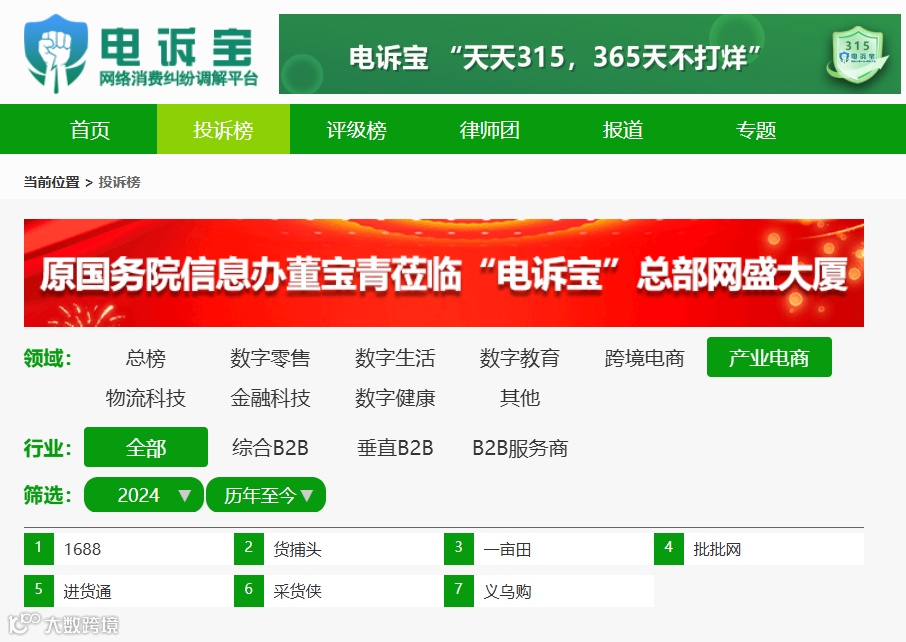Select the 产业电商 domain filter
The image size is (906, 642).
pos(769,357)
